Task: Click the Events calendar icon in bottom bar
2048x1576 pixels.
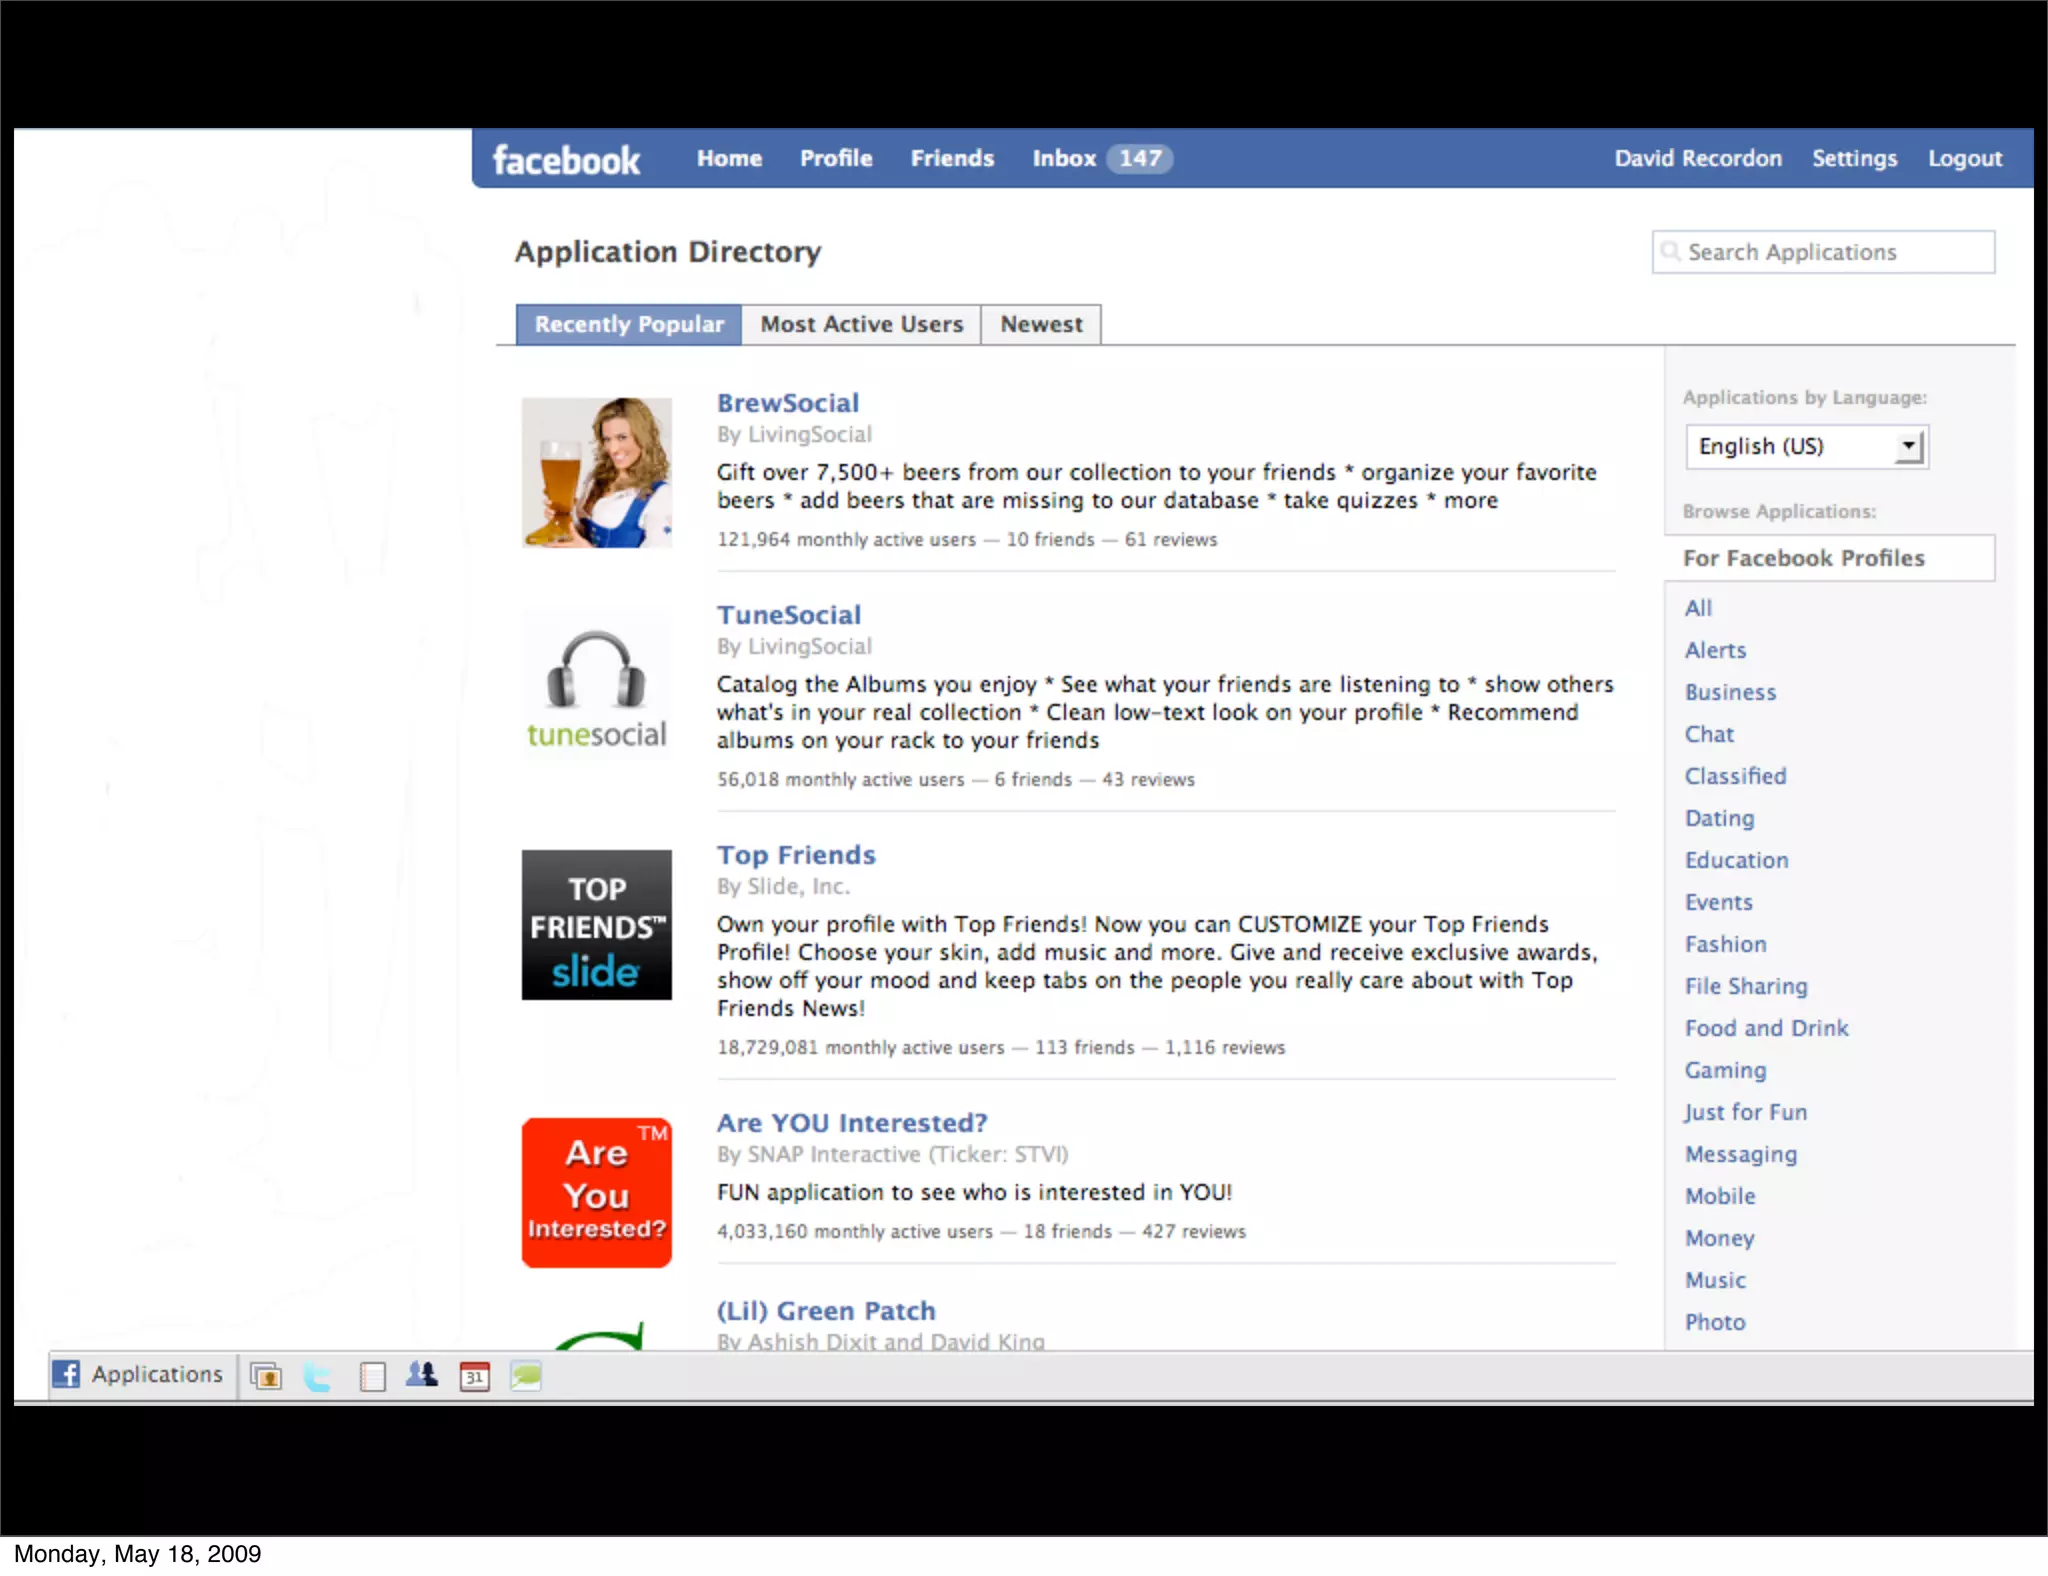Action: pyautogui.click(x=474, y=1377)
